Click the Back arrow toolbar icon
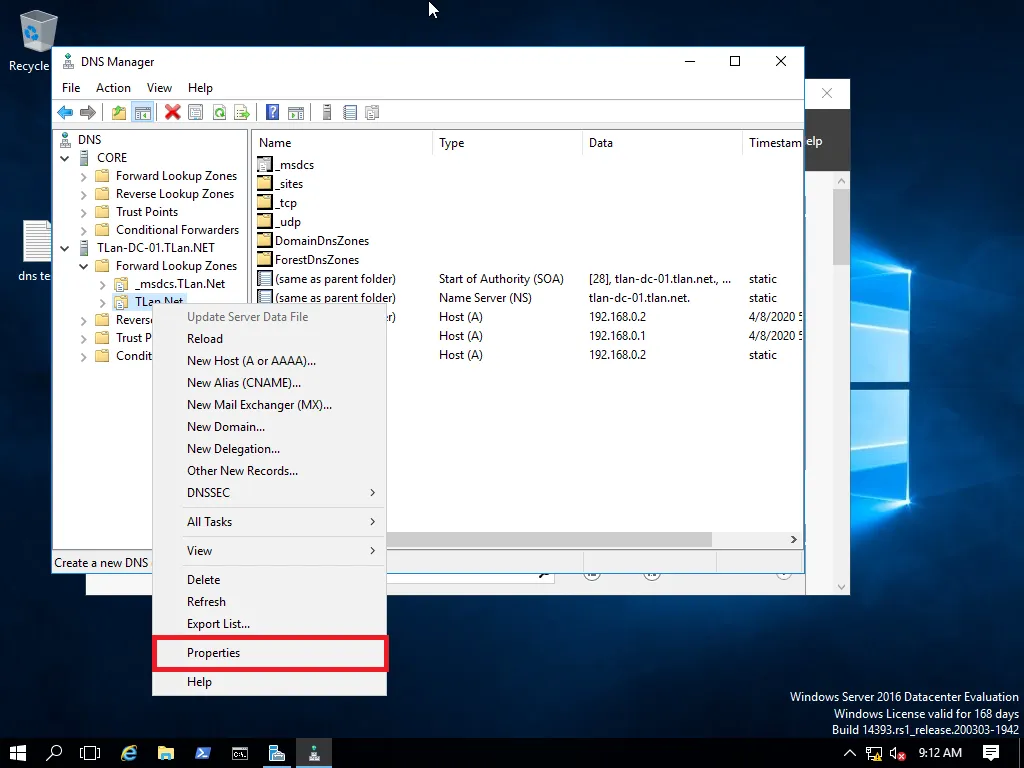Viewport: 1024px width, 768px height. (65, 112)
